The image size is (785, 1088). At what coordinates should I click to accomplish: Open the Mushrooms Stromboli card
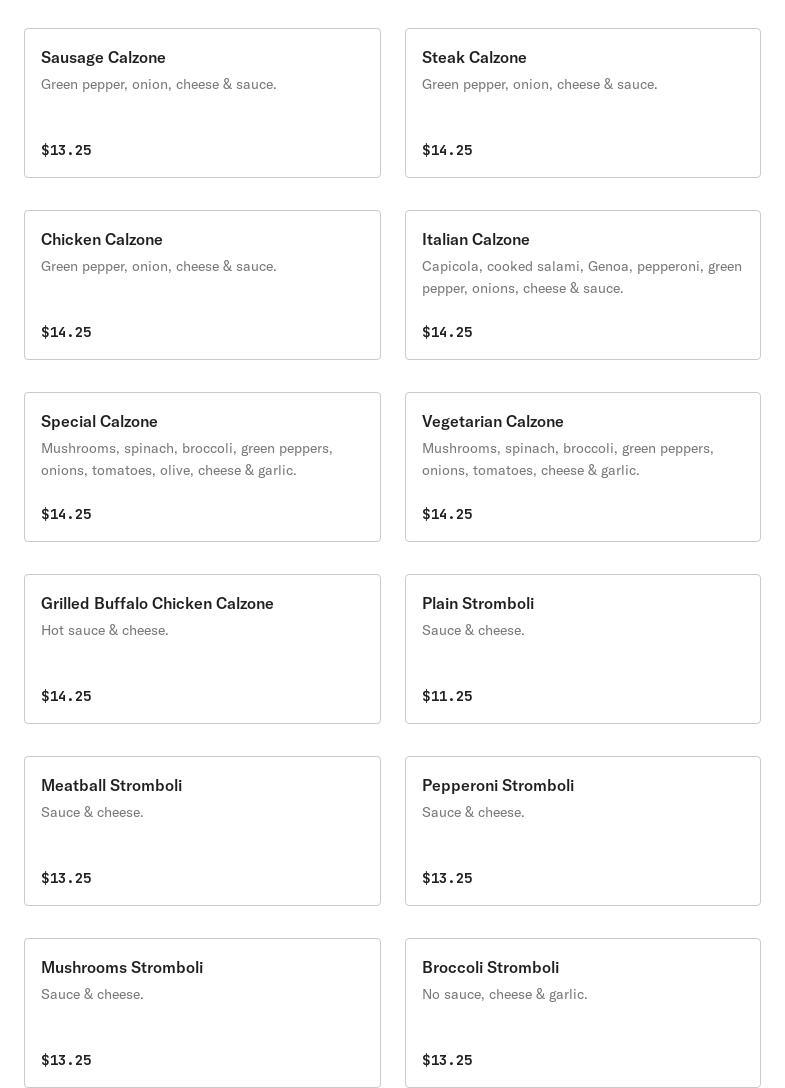(202, 1012)
